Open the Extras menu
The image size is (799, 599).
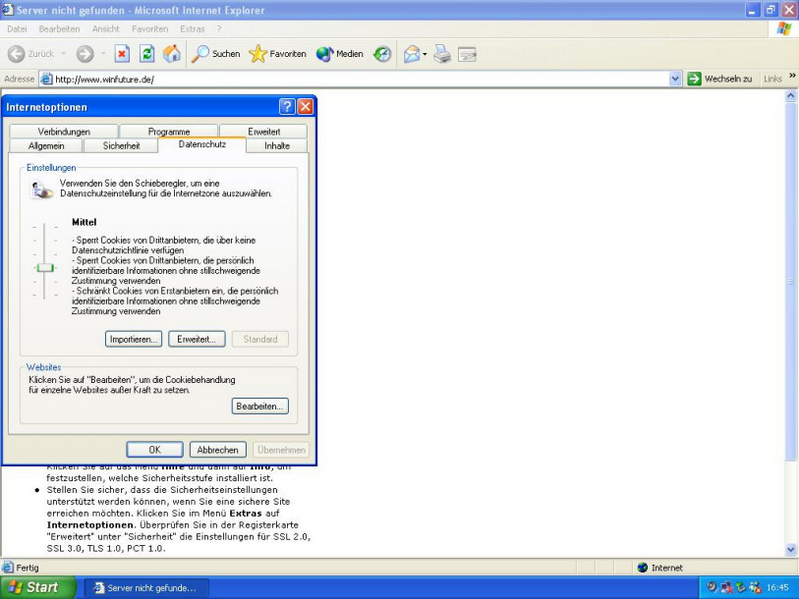click(x=192, y=29)
